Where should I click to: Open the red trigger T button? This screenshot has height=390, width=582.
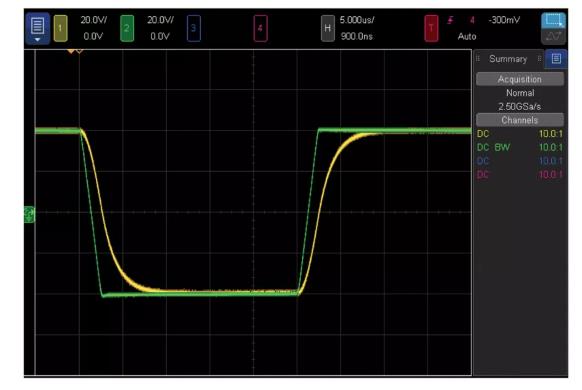431,28
